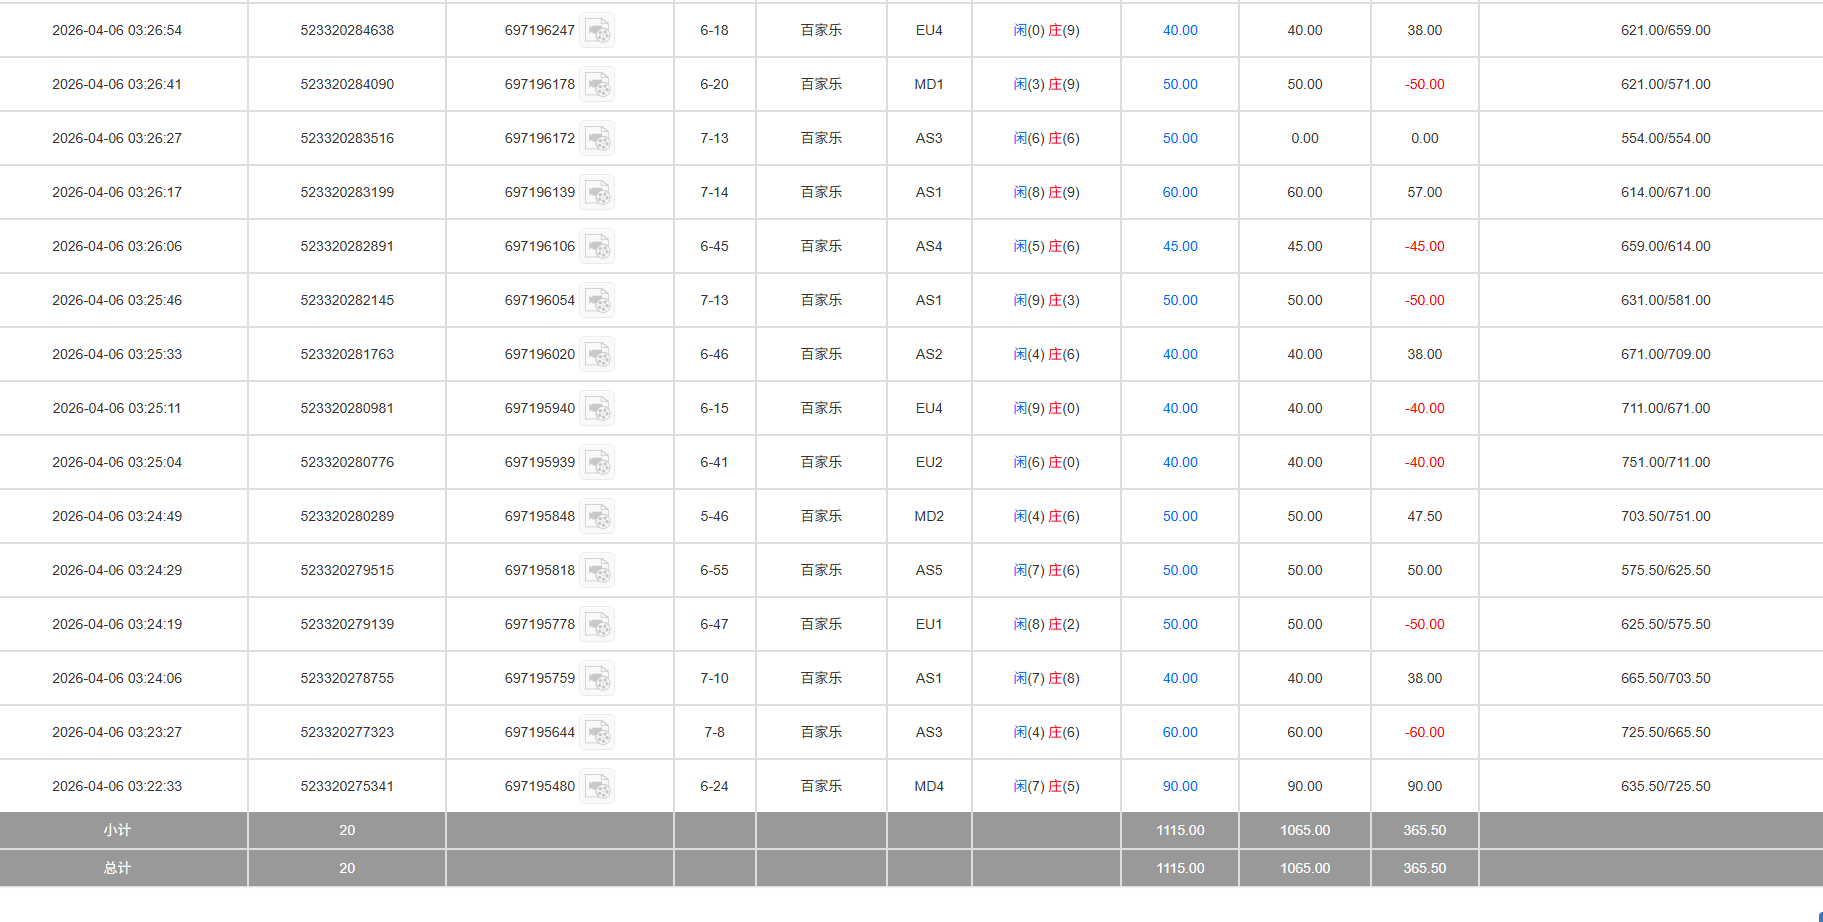
Task: Click video replay icon beside 697196106
Action: point(597,247)
